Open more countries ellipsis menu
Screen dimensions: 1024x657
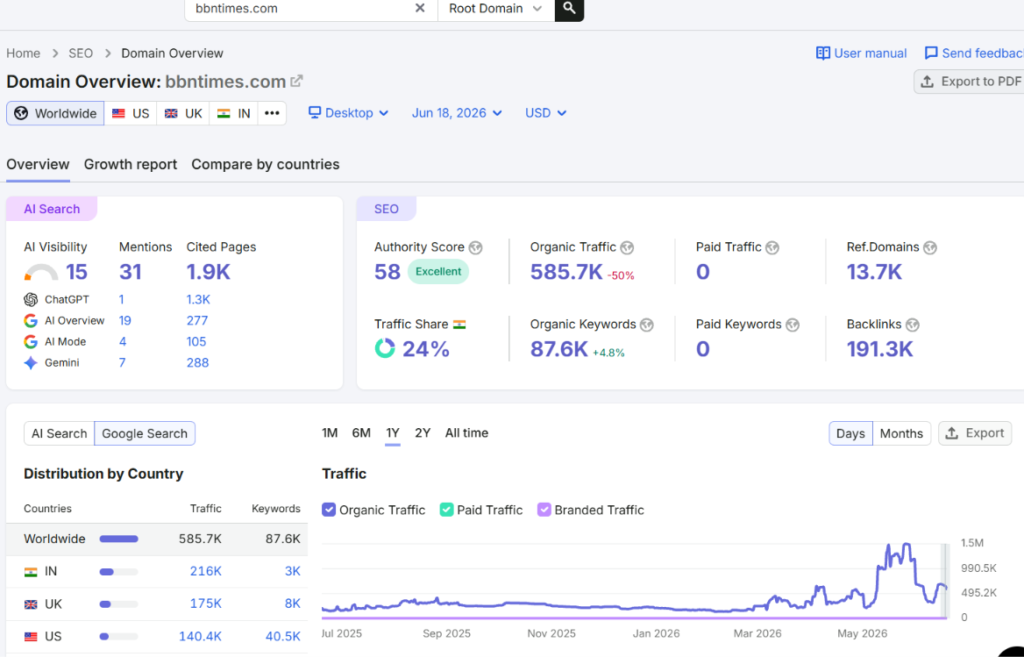coord(272,113)
